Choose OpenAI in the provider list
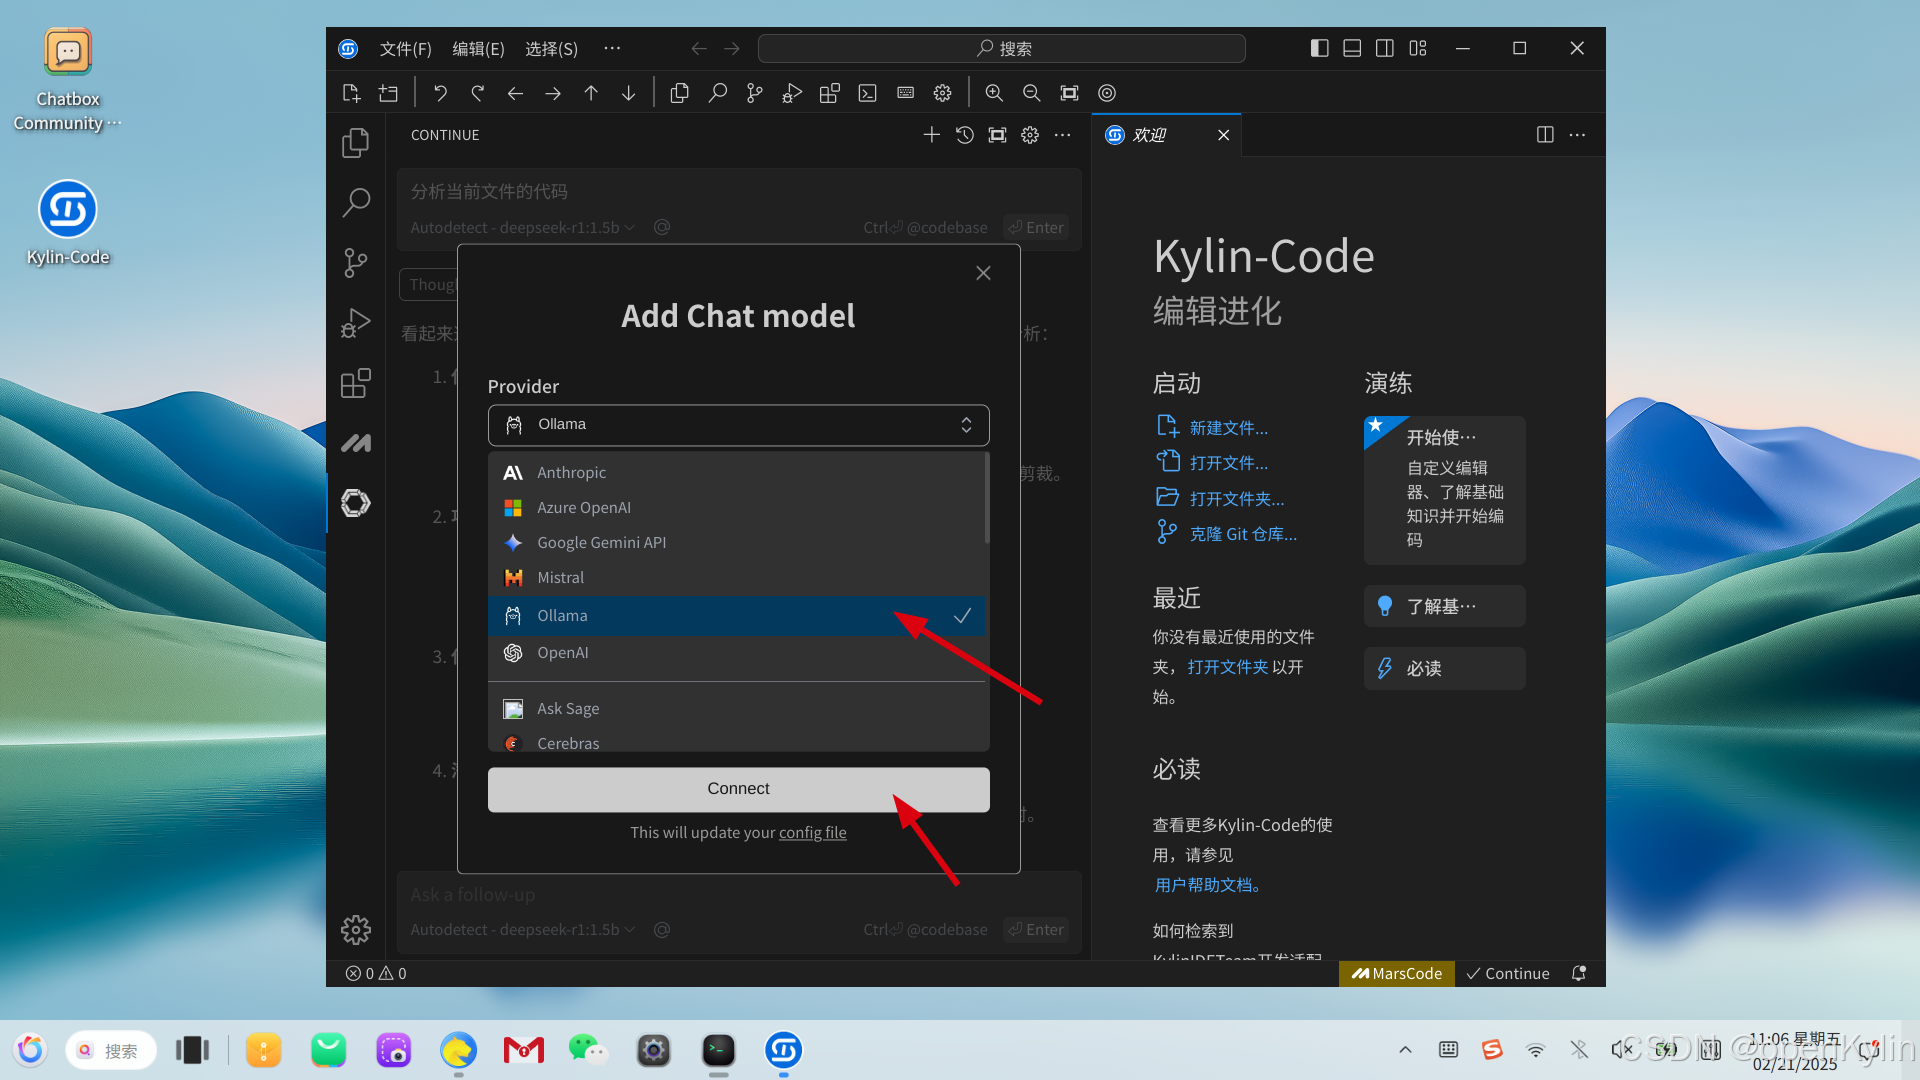The width and height of the screenshot is (1920, 1080). click(x=562, y=653)
